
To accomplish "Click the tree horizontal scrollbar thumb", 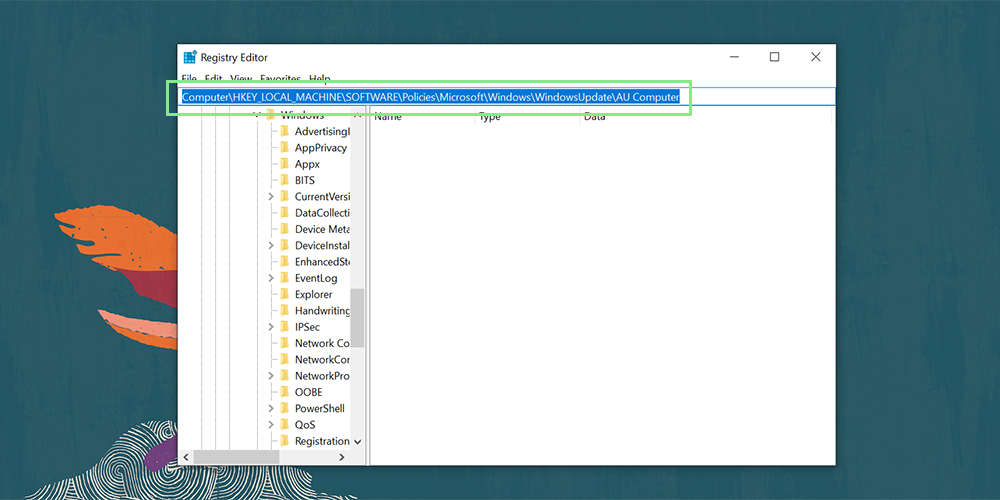I will click(x=237, y=457).
